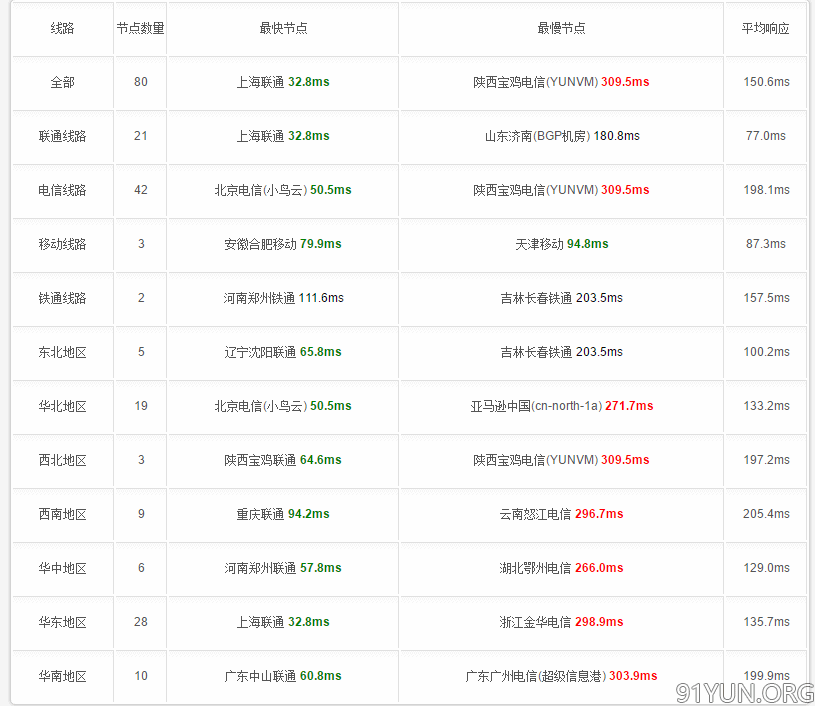The height and width of the screenshot is (706, 815).
Task: Click average response 133.2ms
Action: click(767, 407)
